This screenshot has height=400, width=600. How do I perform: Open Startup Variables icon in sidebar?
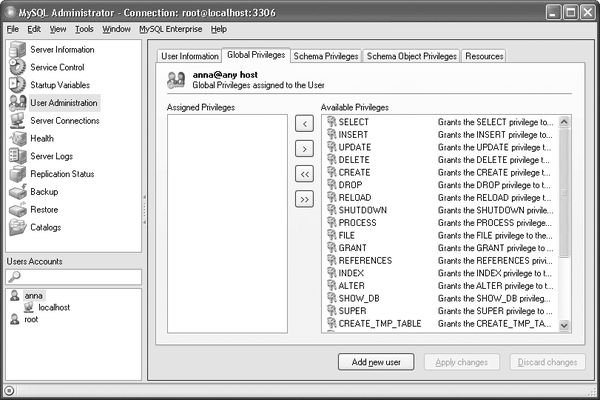point(17,85)
